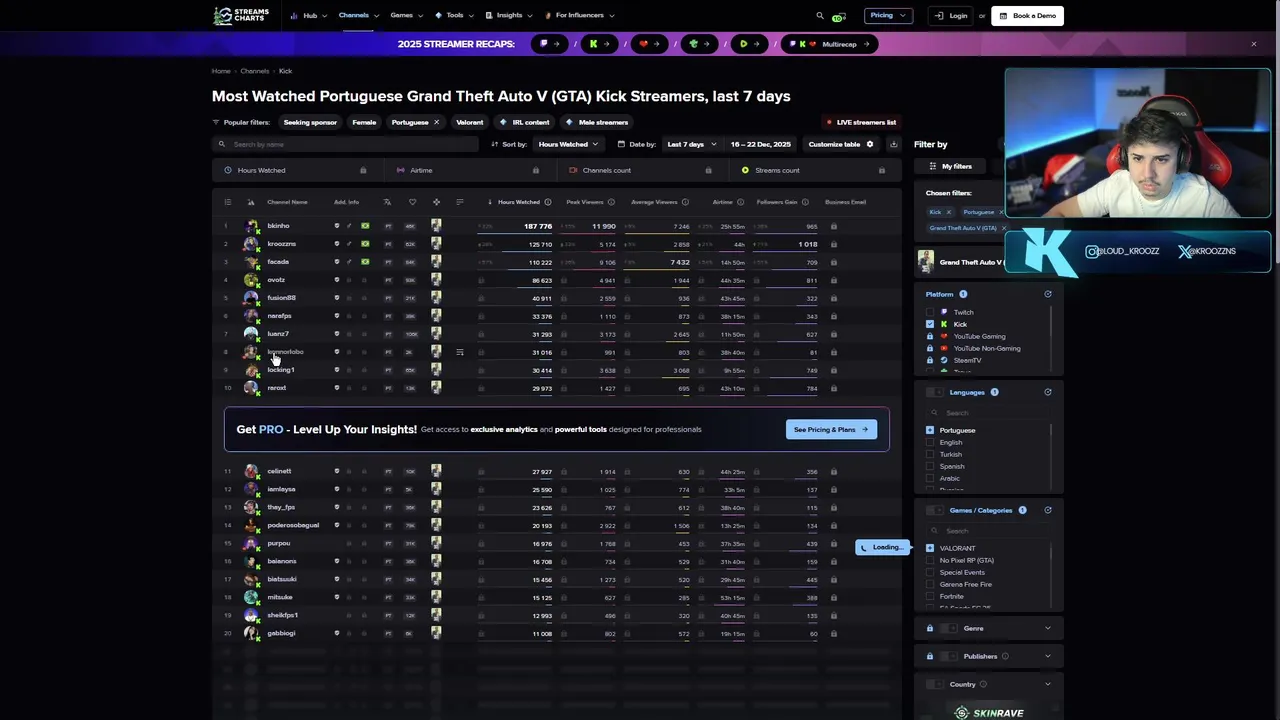Viewport: 1280px width, 720px height.
Task: Open the Hub menu dropdown
Action: [x=308, y=15]
